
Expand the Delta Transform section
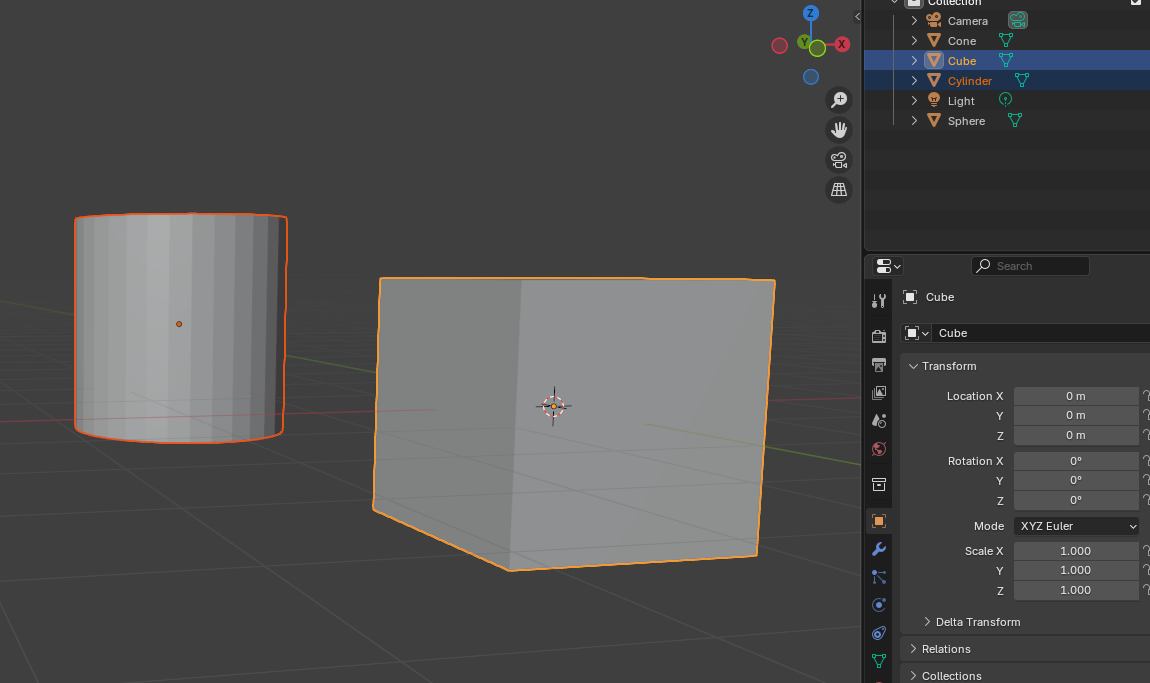pos(927,621)
